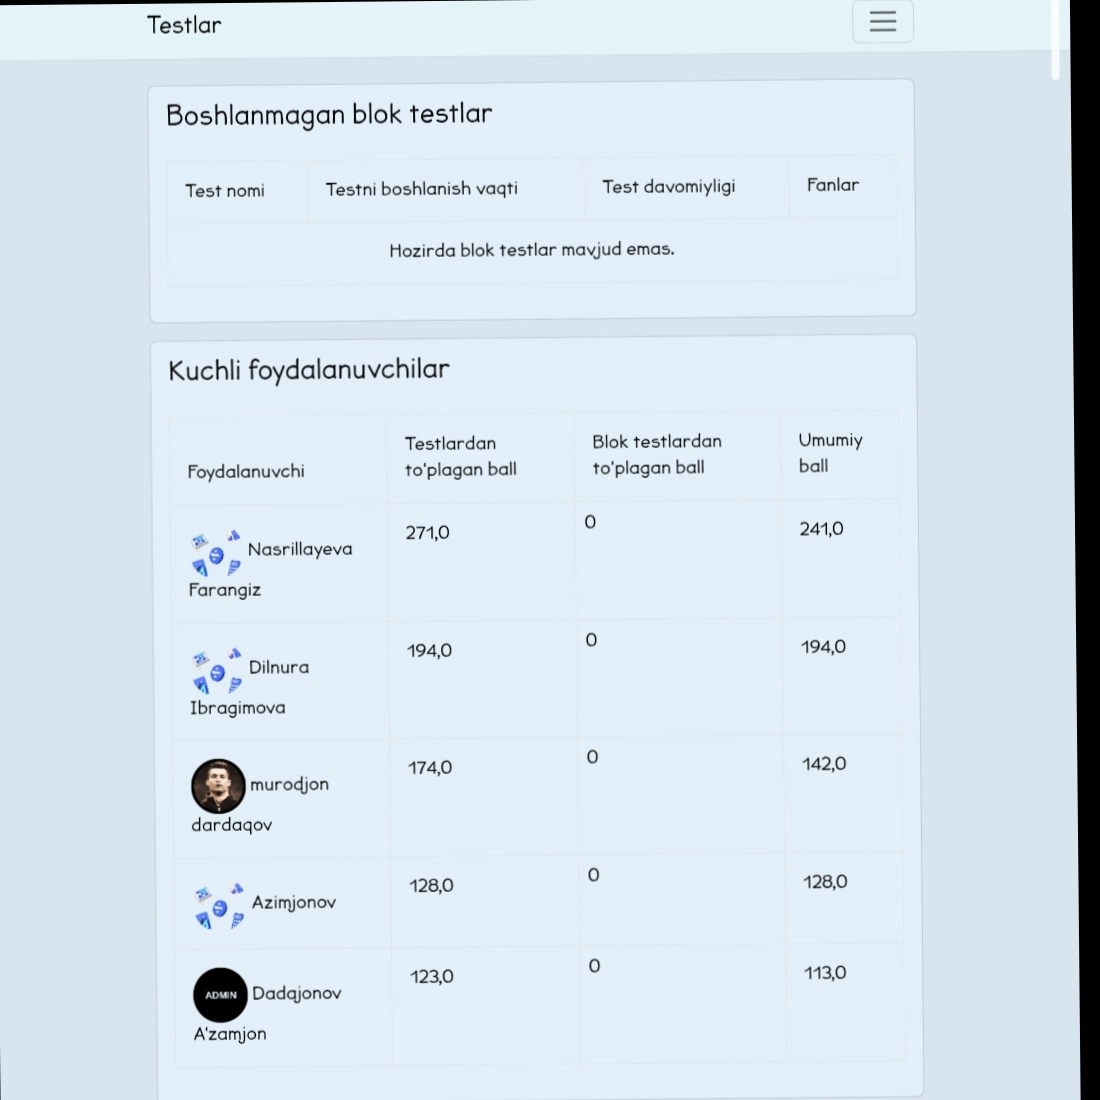Click the Kuchli foydalanuvchilar heading
The image size is (1100, 1100).
pyautogui.click(x=308, y=370)
